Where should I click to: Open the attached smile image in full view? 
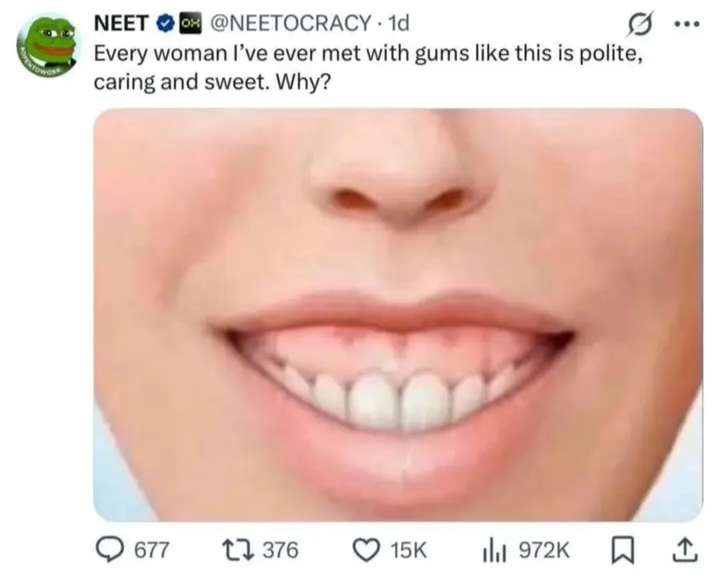pyautogui.click(x=398, y=315)
